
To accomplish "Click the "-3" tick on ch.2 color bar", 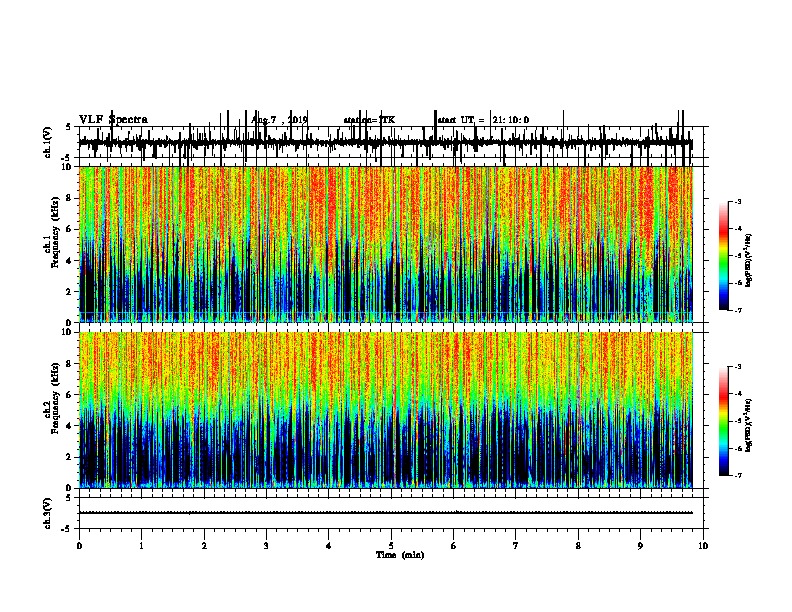I will (738, 367).
